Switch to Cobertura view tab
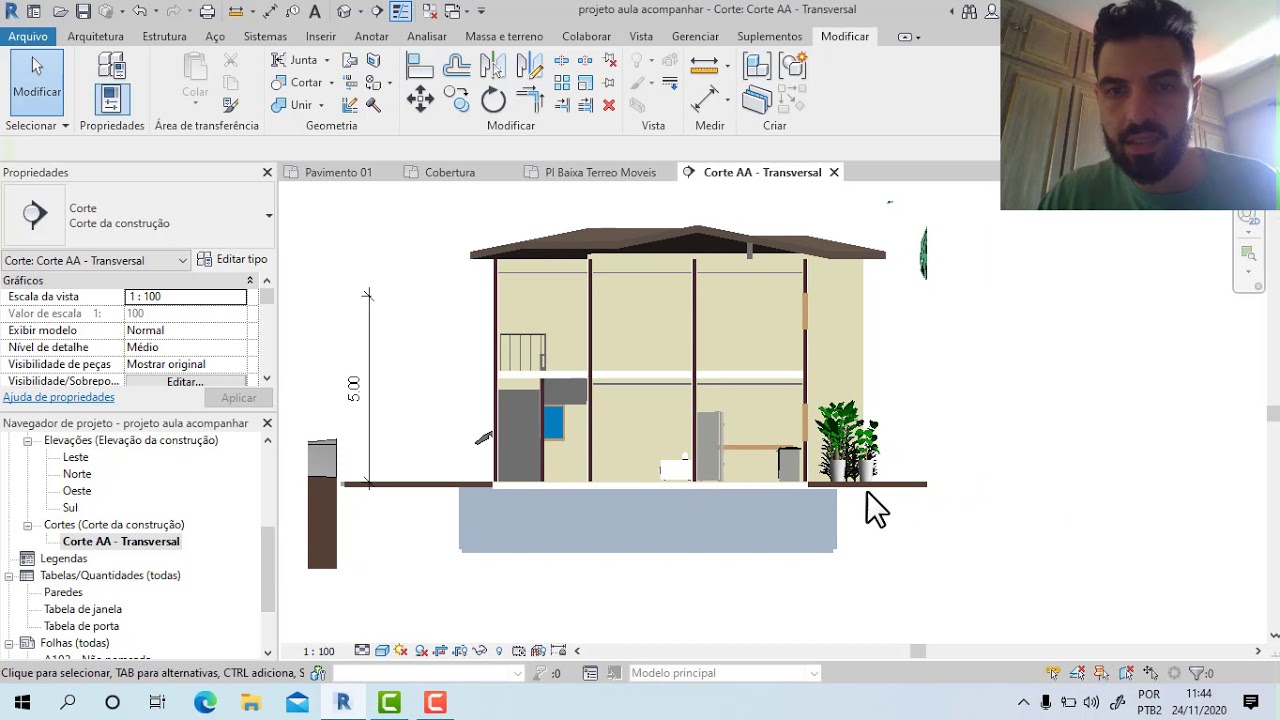The height and width of the screenshot is (720, 1280). point(450,172)
